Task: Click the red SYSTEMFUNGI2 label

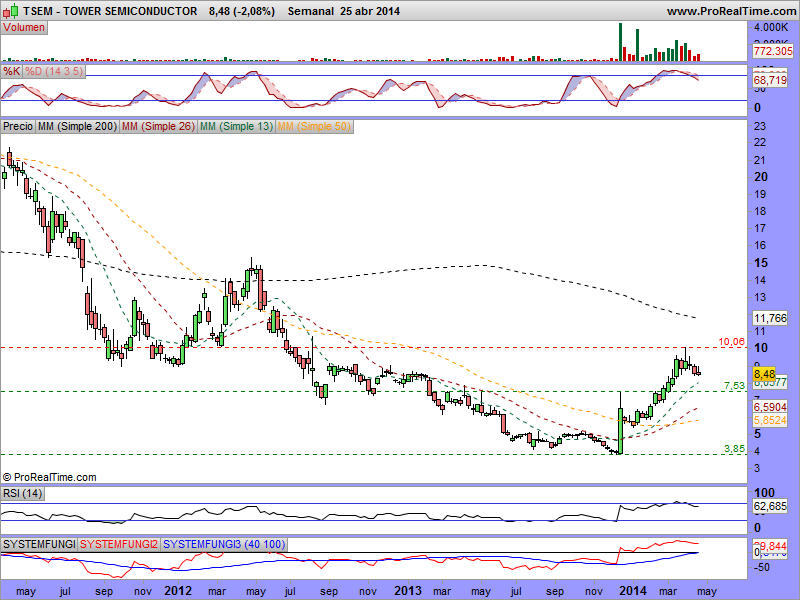Action: [x=118, y=543]
